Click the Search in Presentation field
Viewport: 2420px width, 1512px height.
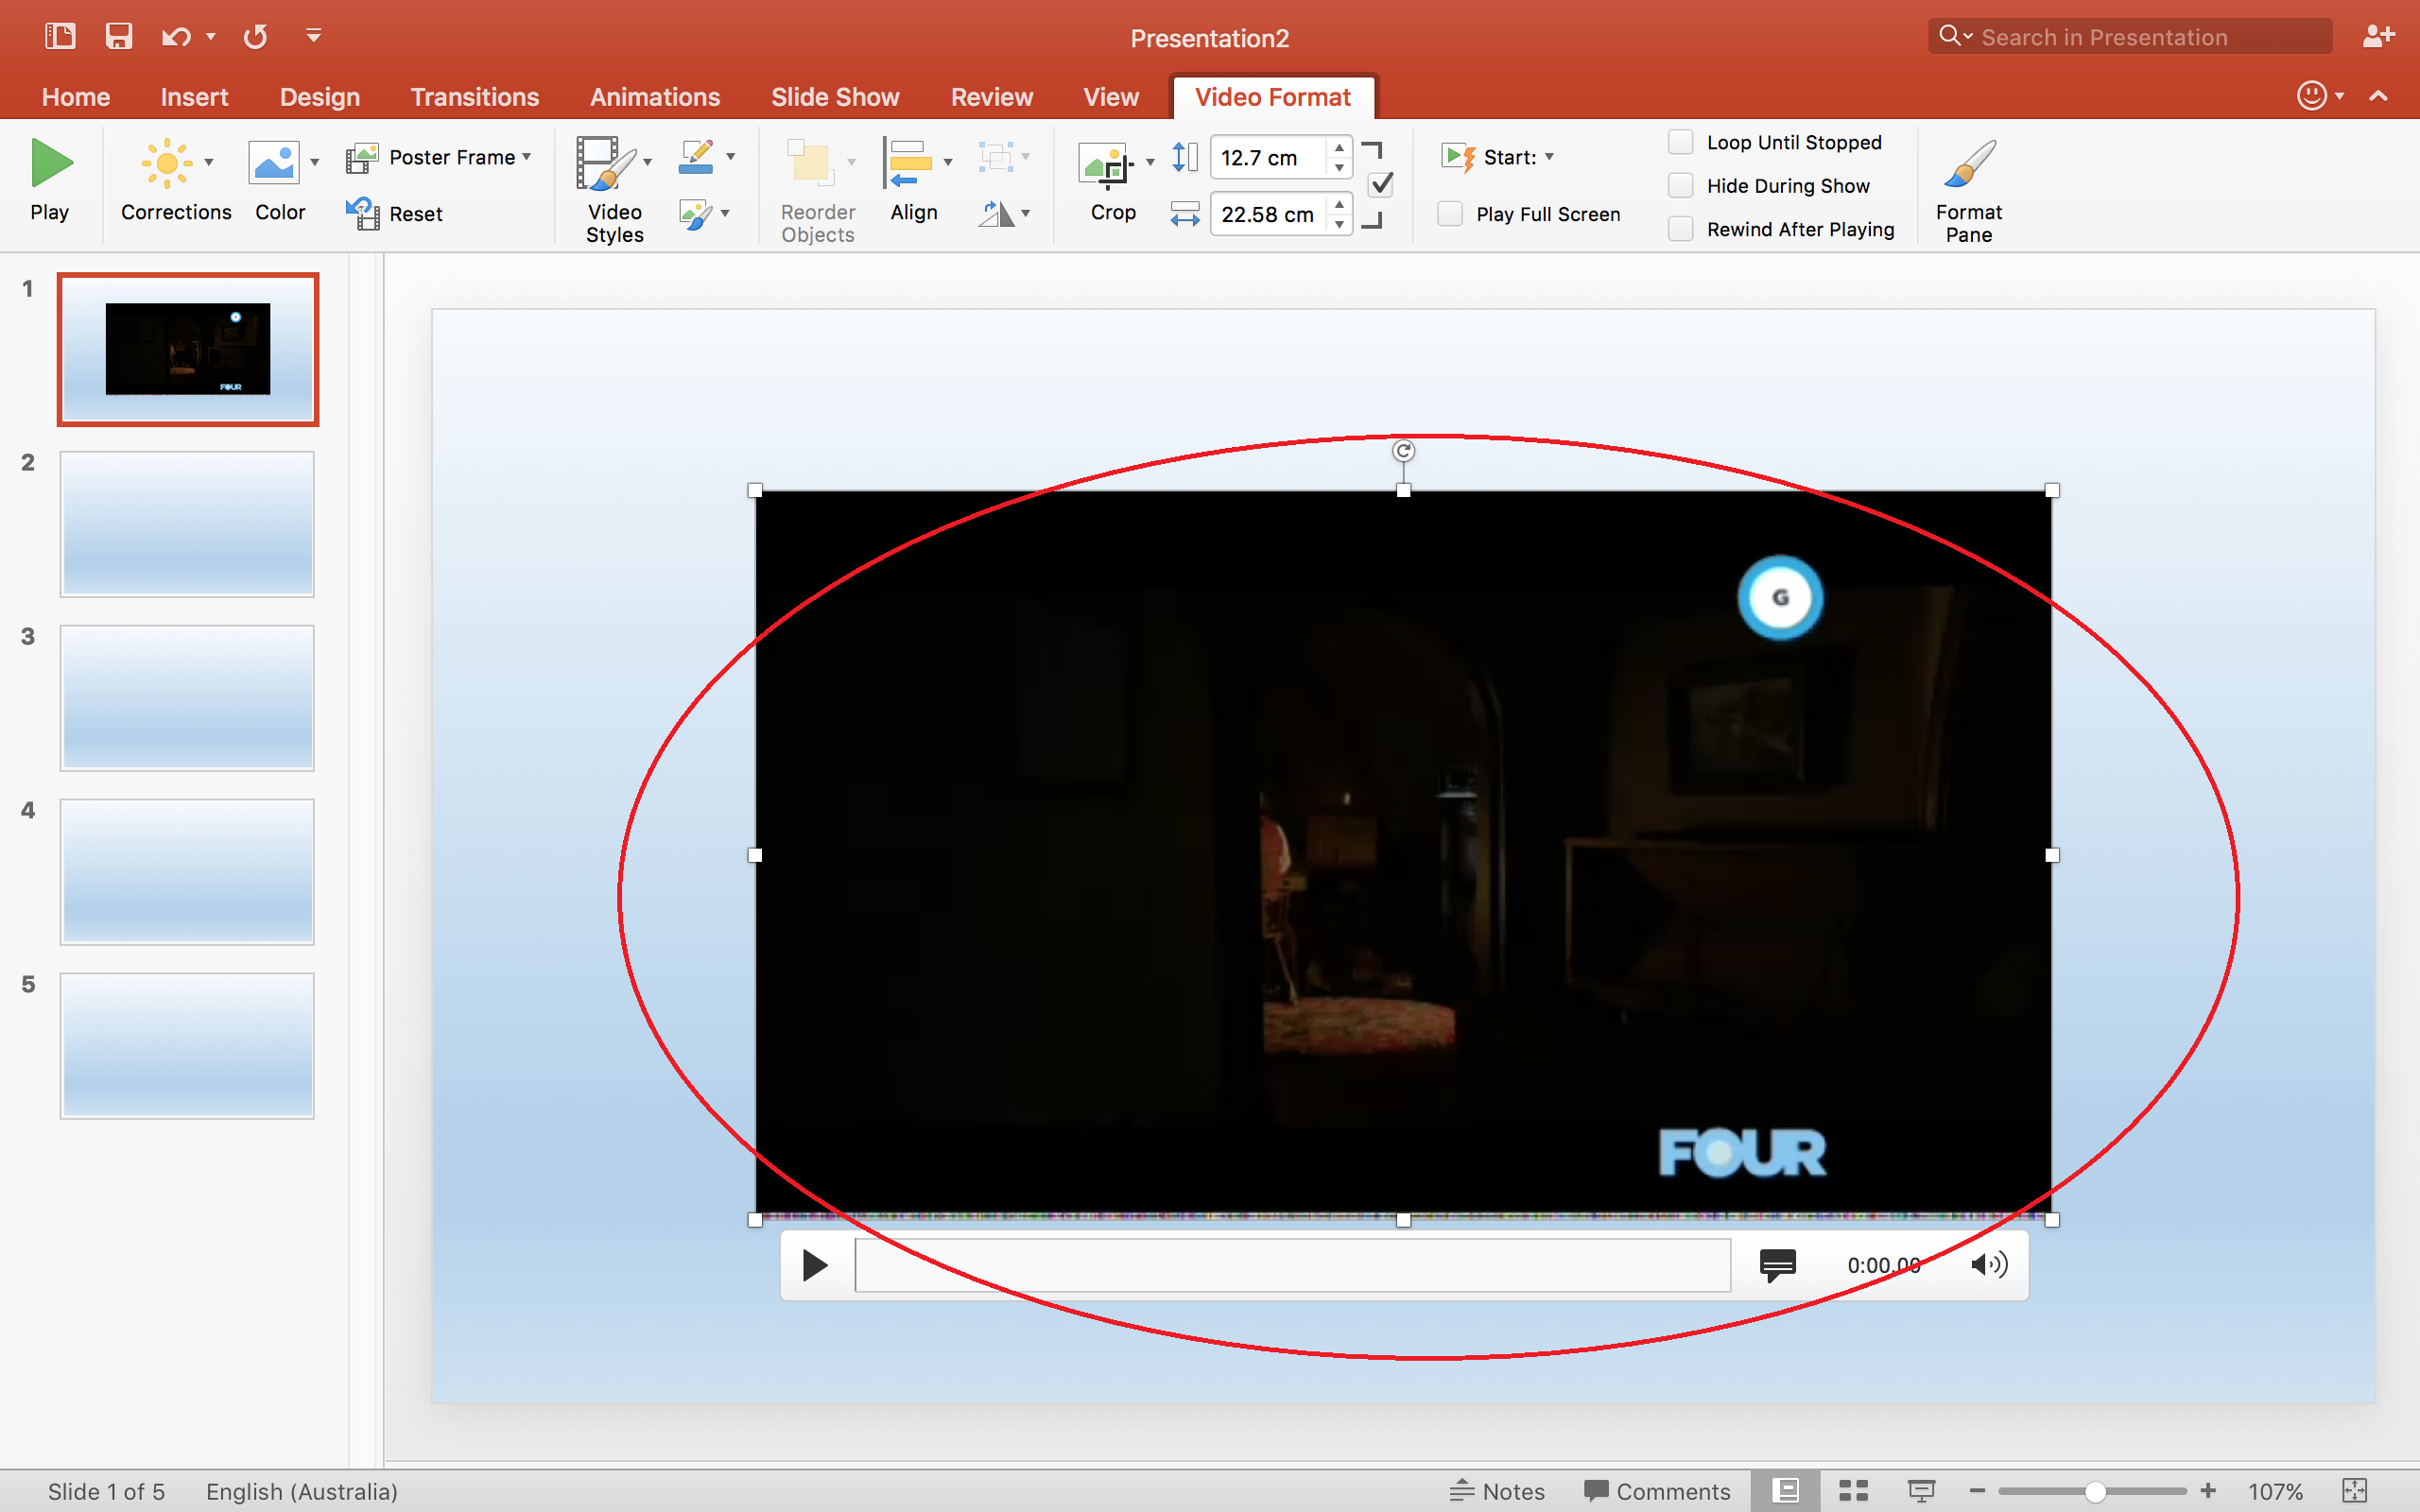pyautogui.click(x=2130, y=37)
